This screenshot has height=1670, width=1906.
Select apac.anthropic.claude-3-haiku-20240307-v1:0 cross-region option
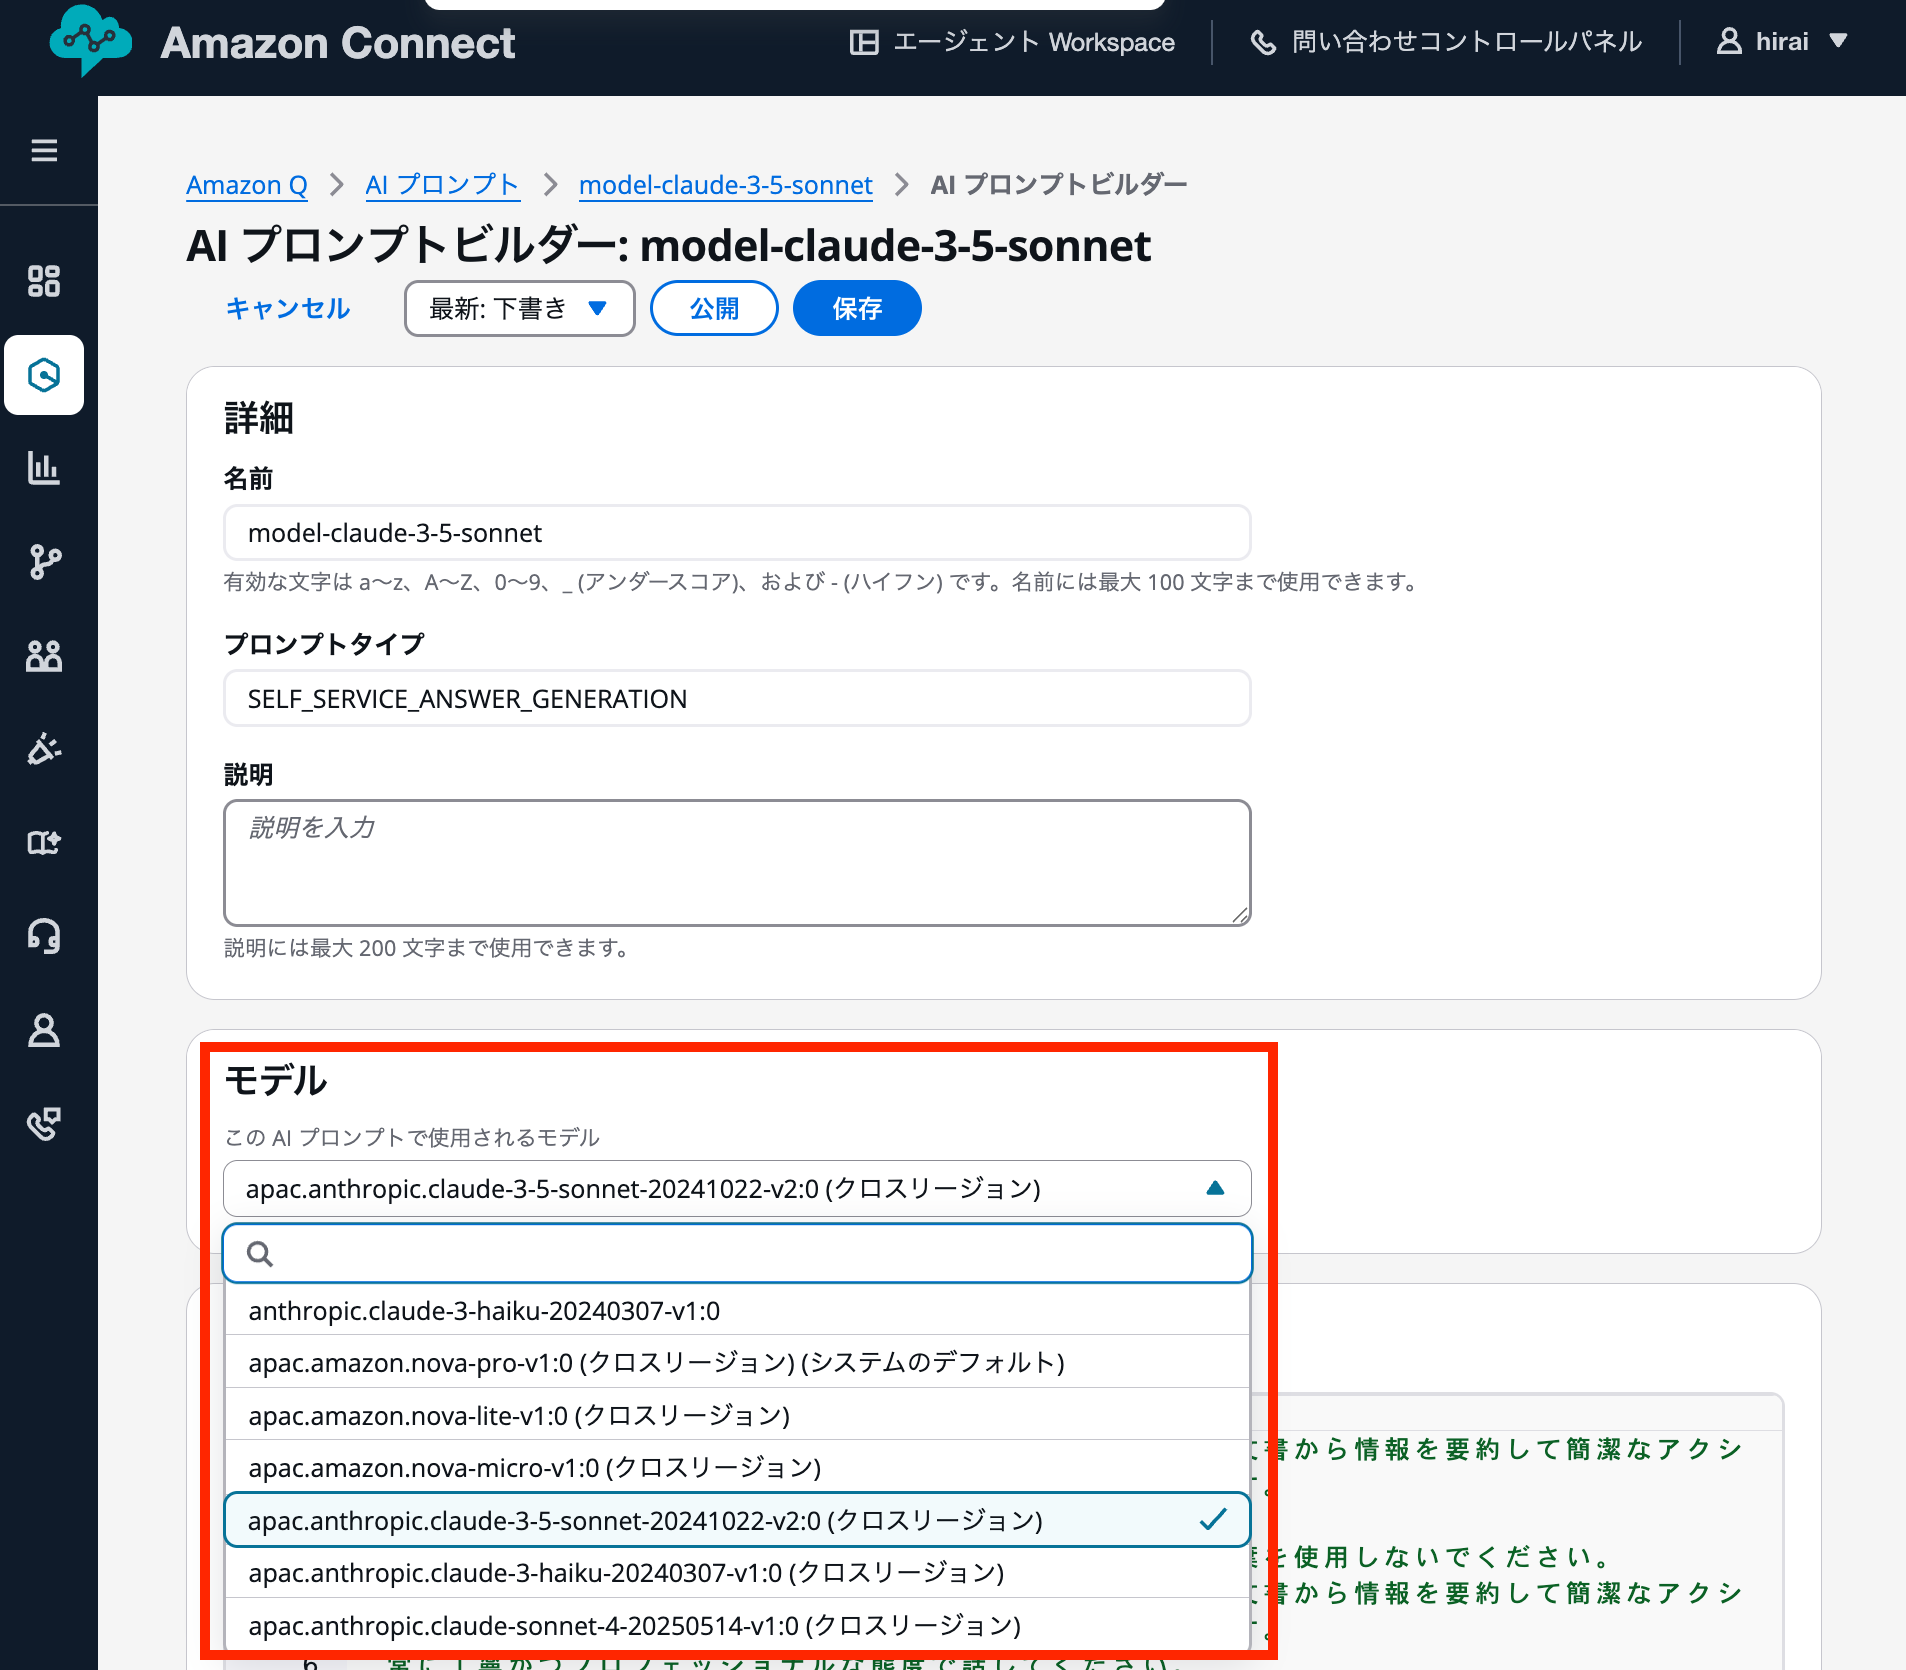pyautogui.click(x=737, y=1572)
